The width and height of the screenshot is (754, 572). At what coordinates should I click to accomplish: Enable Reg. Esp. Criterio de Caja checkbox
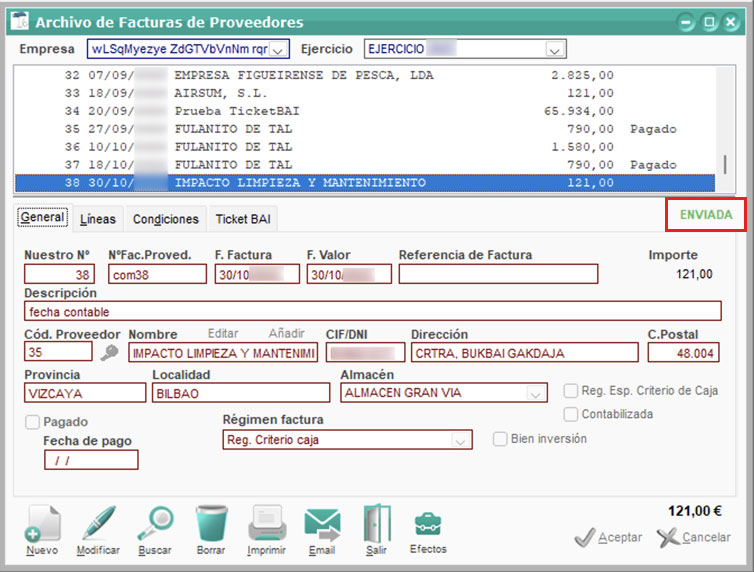click(x=571, y=391)
